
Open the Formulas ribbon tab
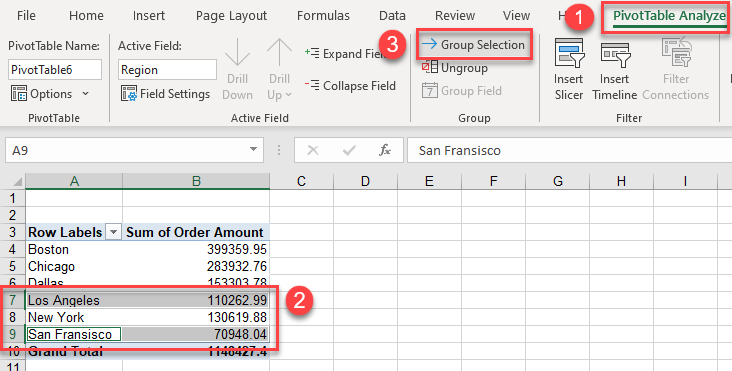pyautogui.click(x=323, y=15)
